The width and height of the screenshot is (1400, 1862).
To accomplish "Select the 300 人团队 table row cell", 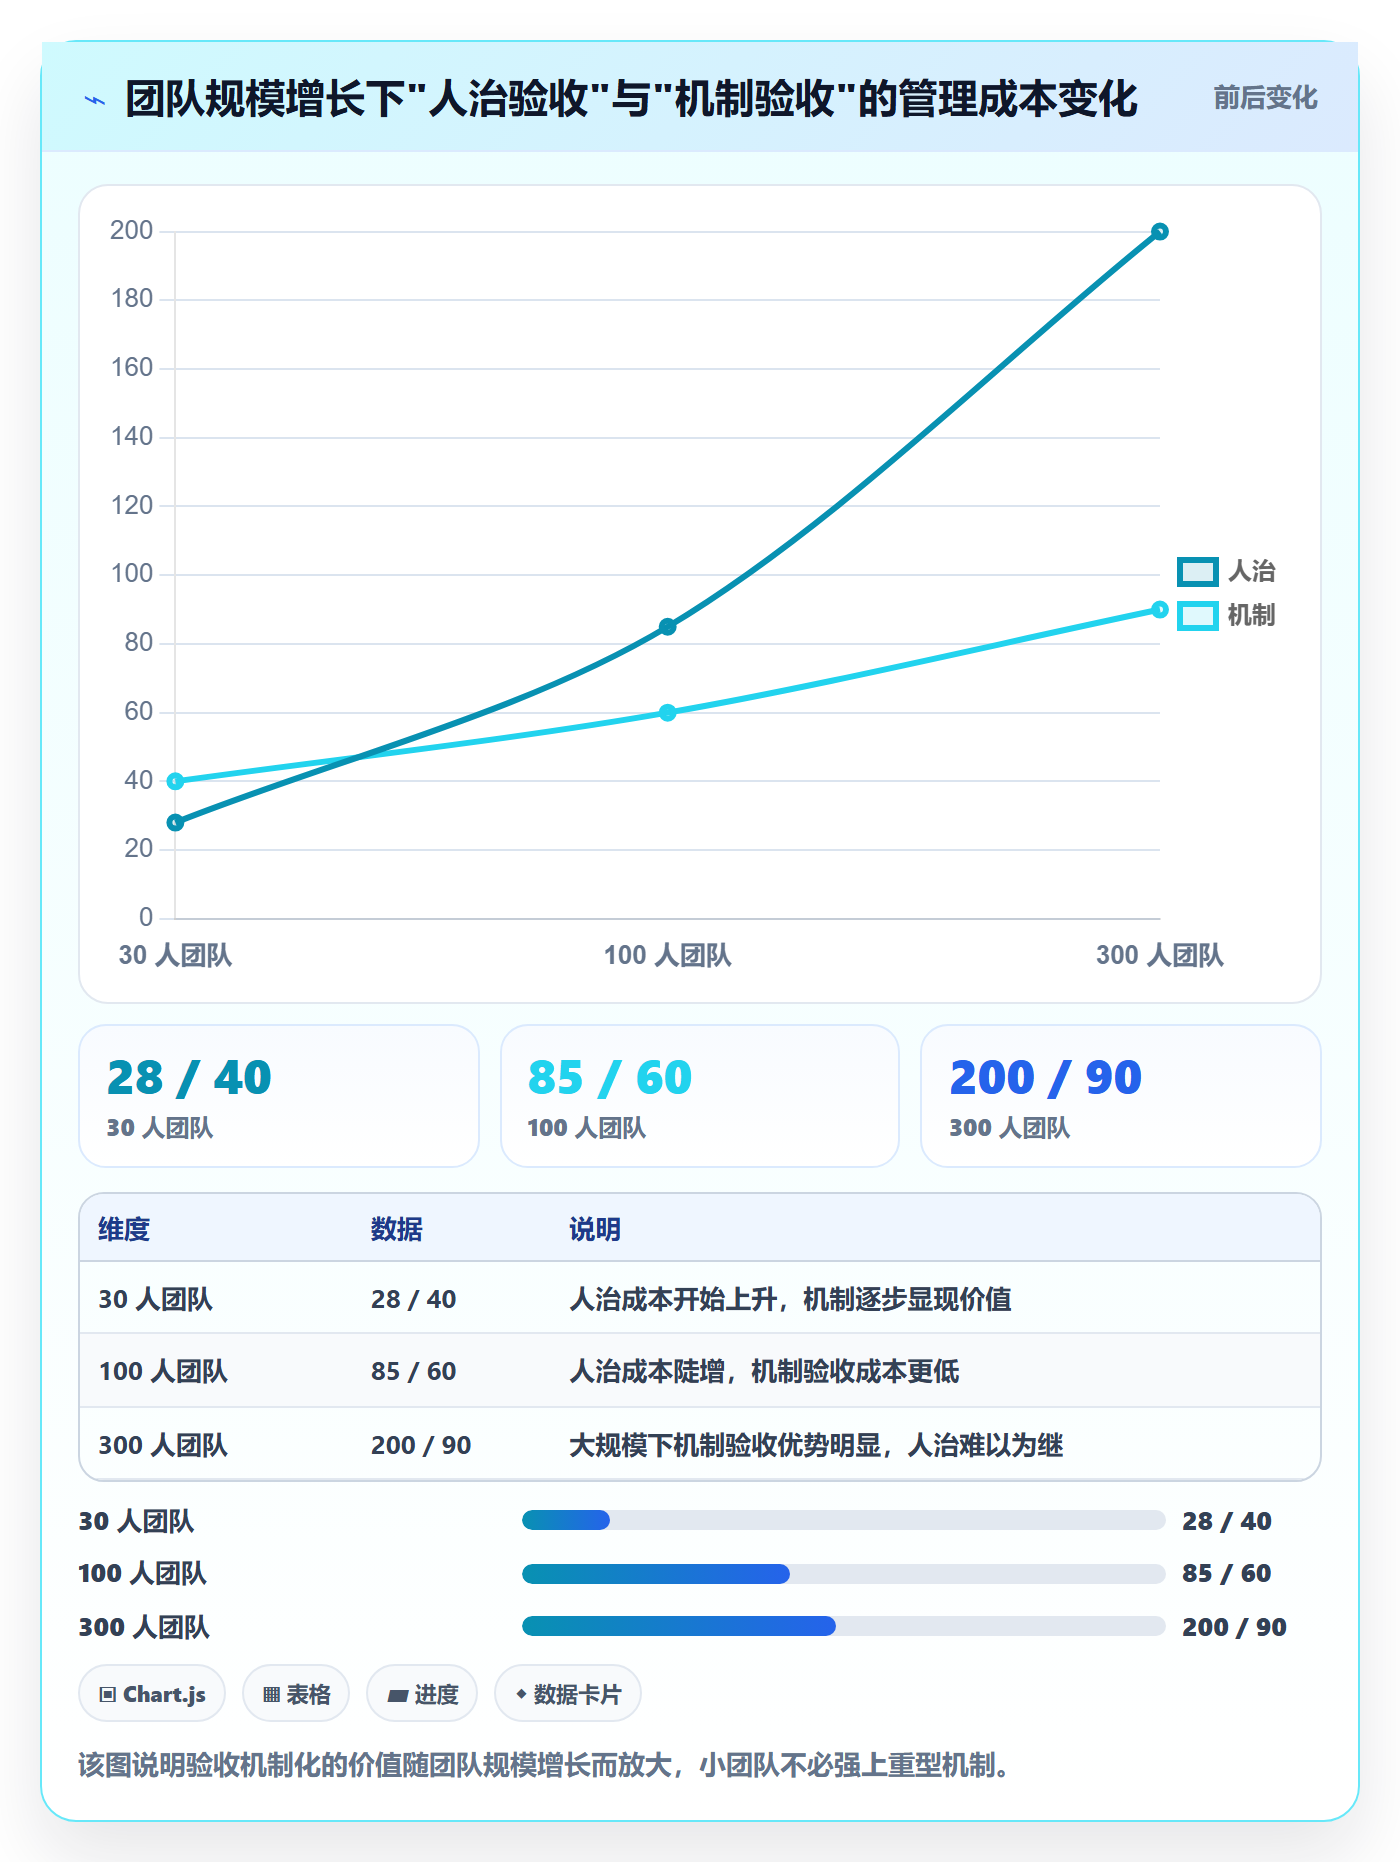I will tap(163, 1445).
